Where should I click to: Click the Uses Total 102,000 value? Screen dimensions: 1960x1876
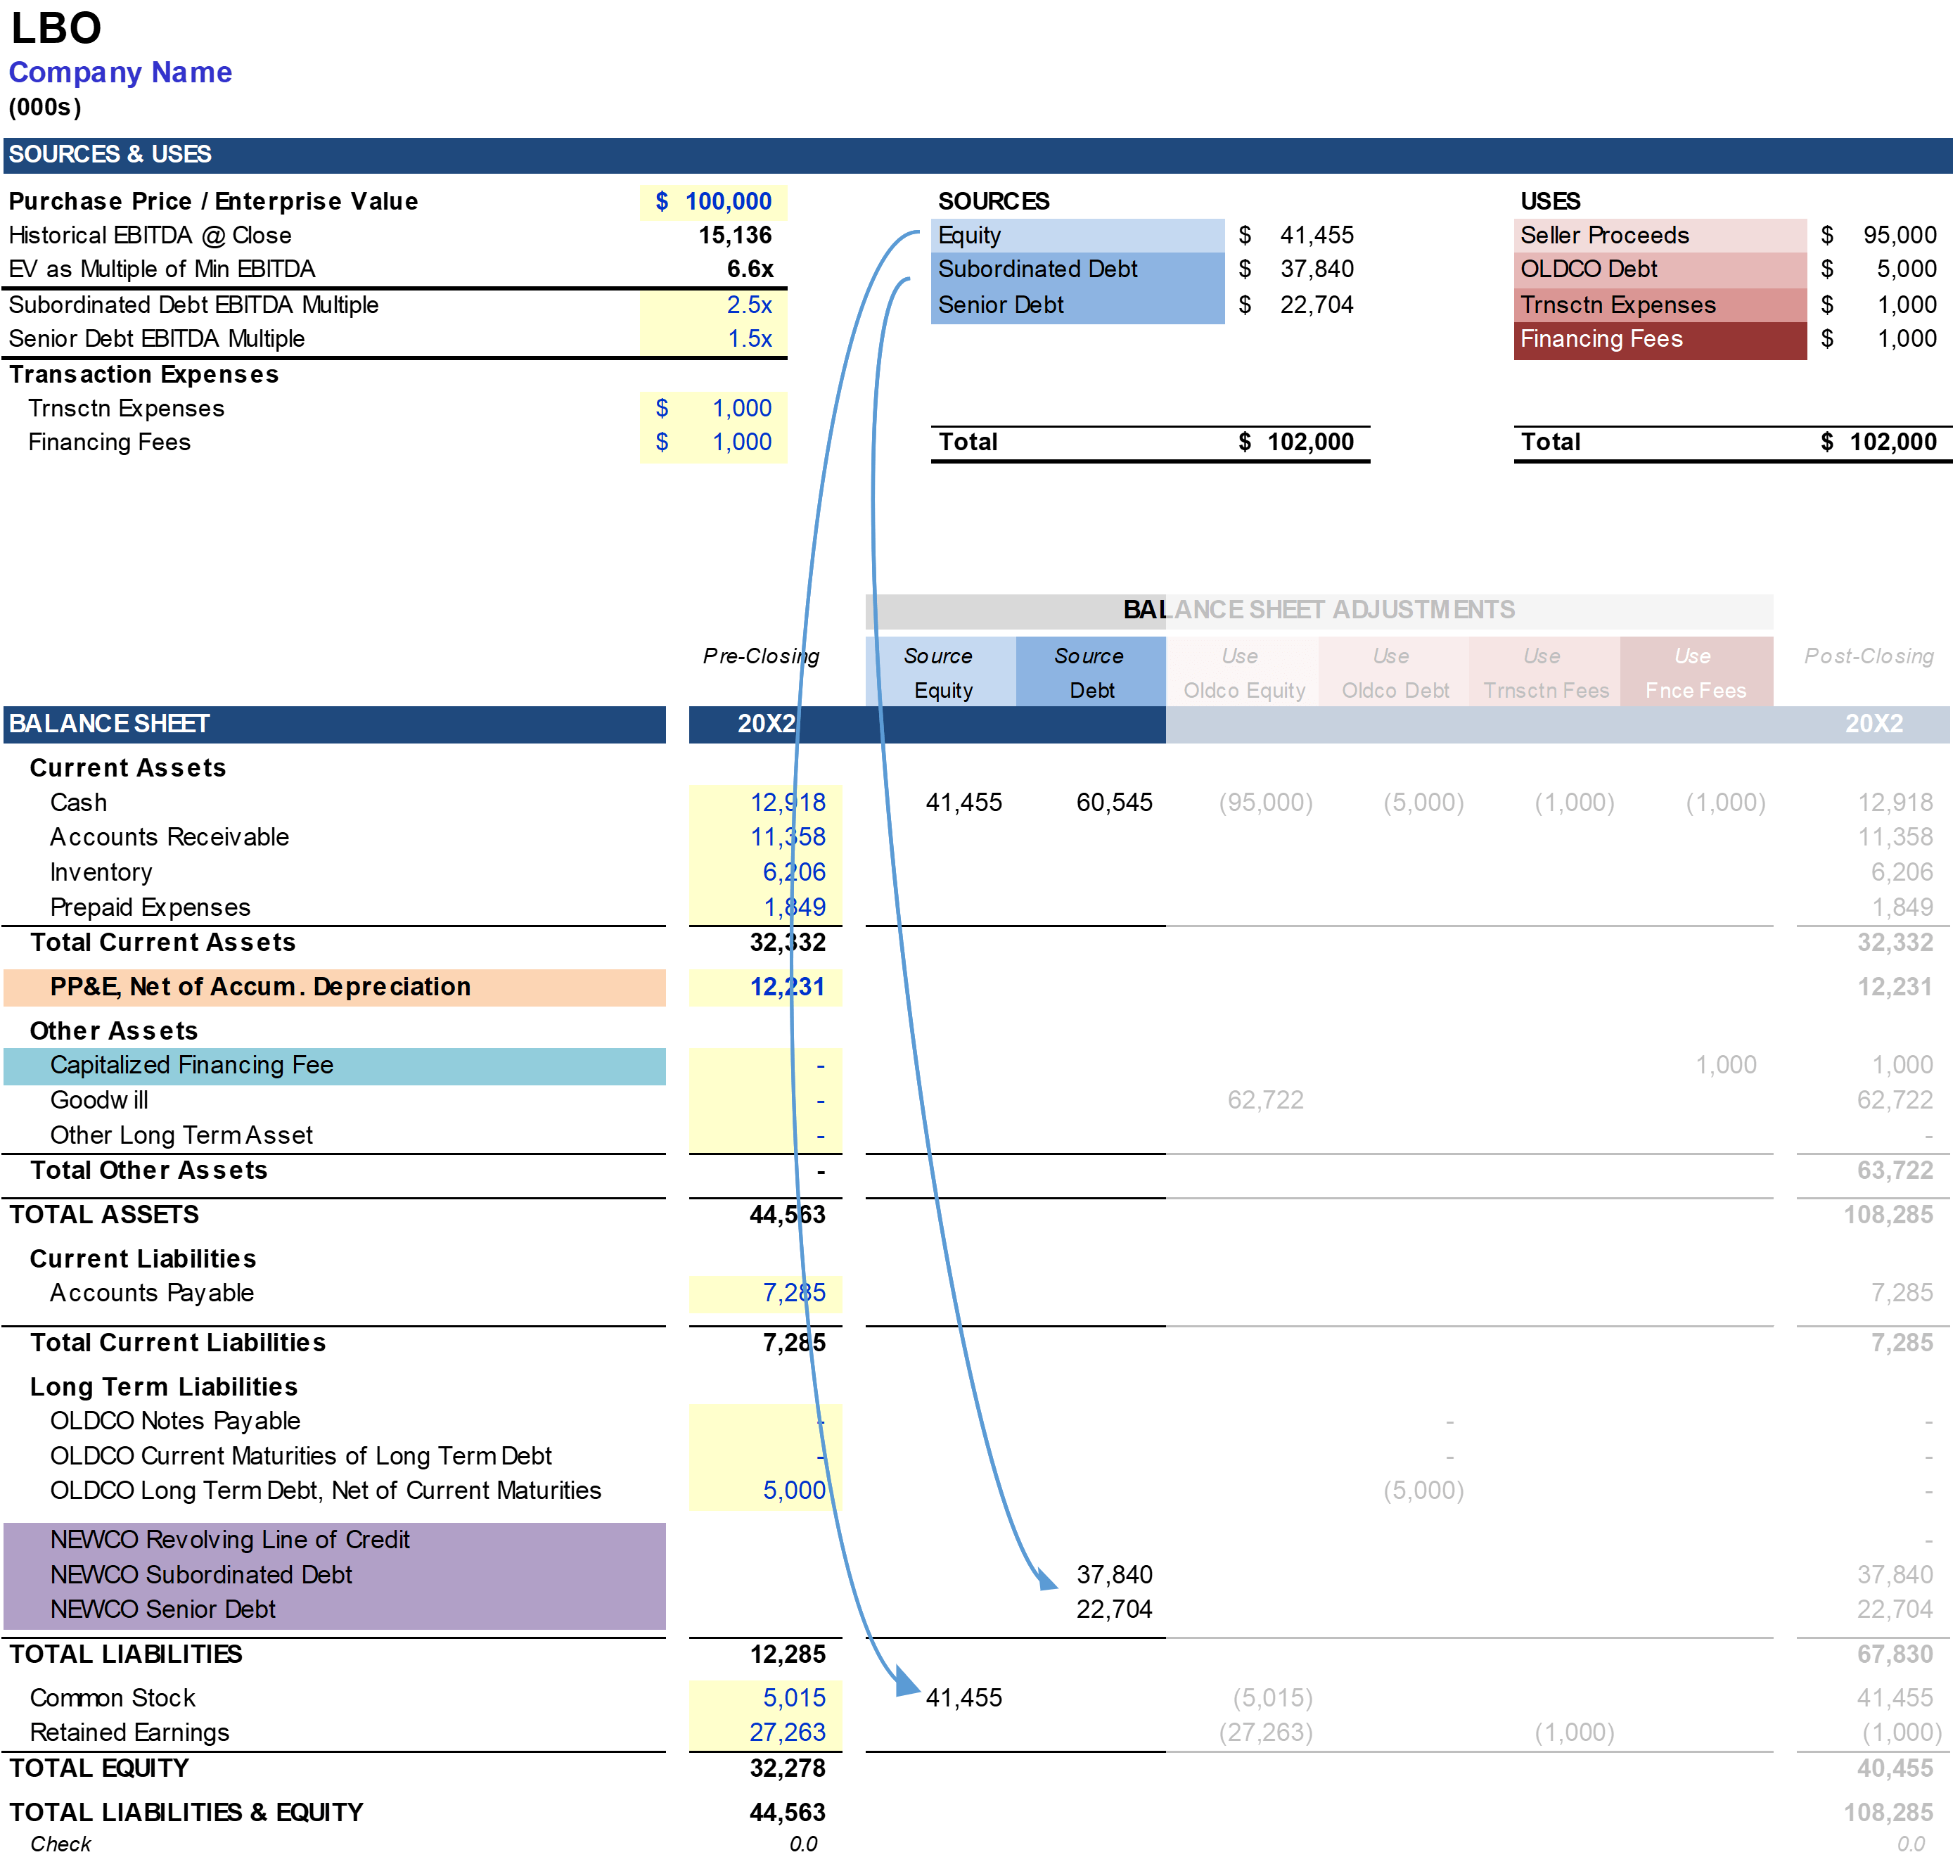coord(1892,442)
